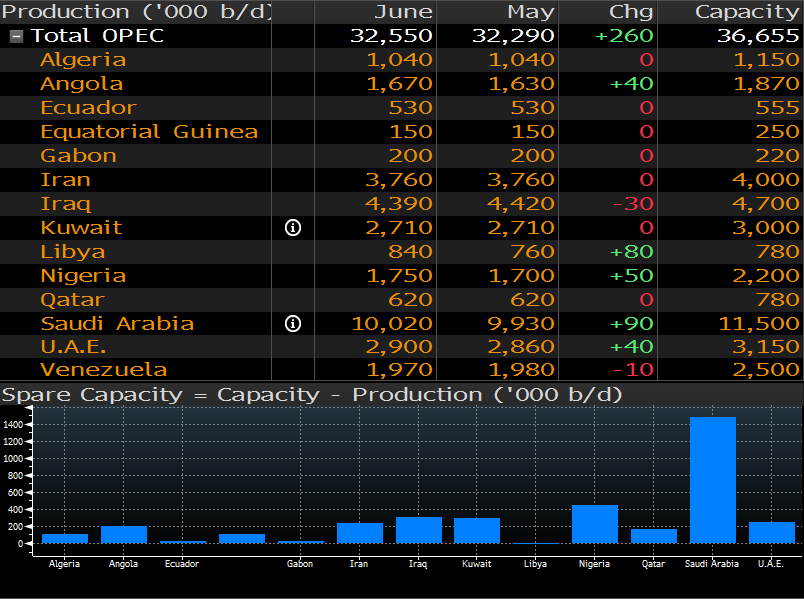Collapse the Total OPEC row group
Screen dimensions: 804x599
(17, 36)
